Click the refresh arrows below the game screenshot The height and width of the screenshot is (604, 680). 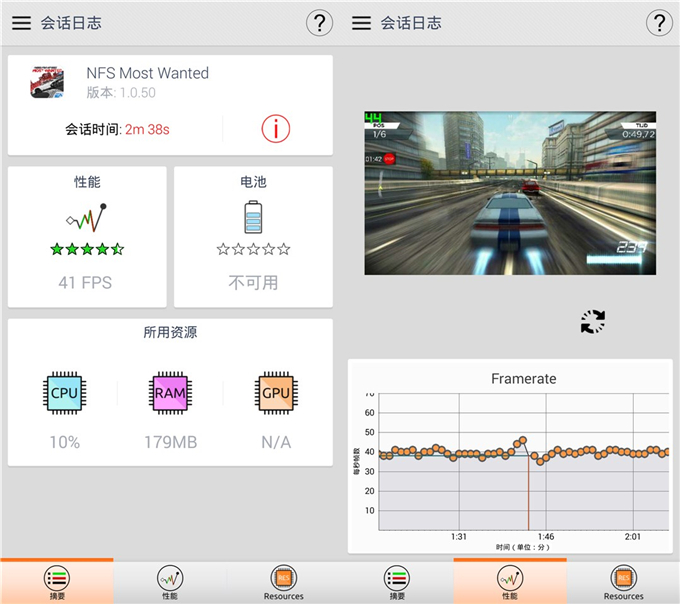[593, 321]
